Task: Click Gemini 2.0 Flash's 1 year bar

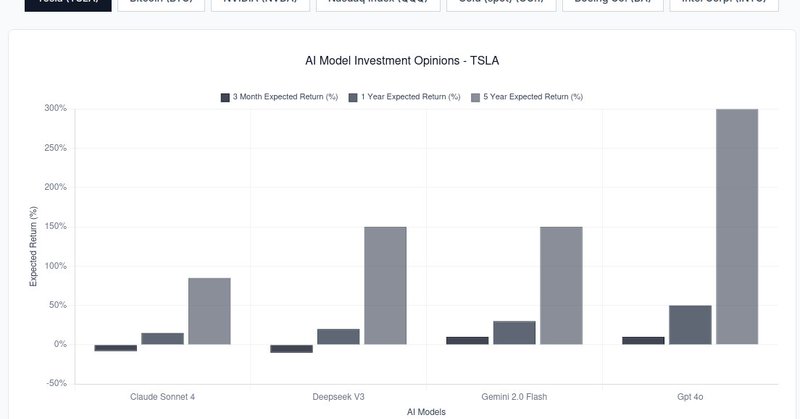Action: 514,333
